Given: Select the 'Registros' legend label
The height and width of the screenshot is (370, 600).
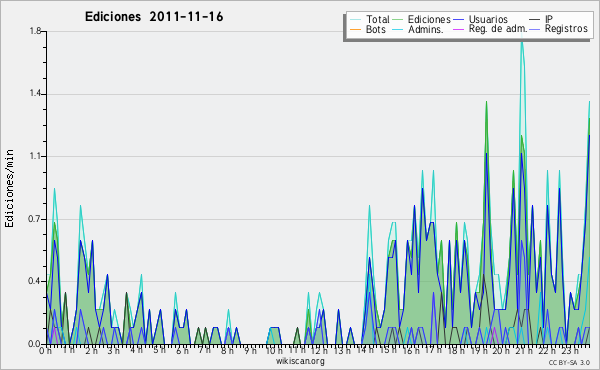Looking at the screenshot, I should 566,29.
